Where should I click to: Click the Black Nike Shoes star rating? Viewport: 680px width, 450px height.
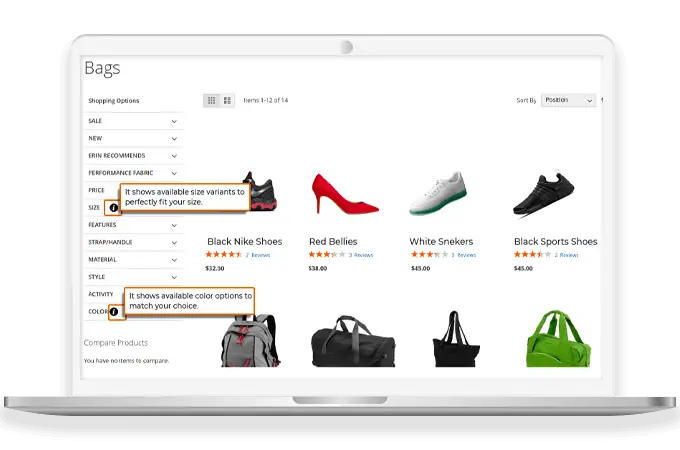(x=224, y=254)
